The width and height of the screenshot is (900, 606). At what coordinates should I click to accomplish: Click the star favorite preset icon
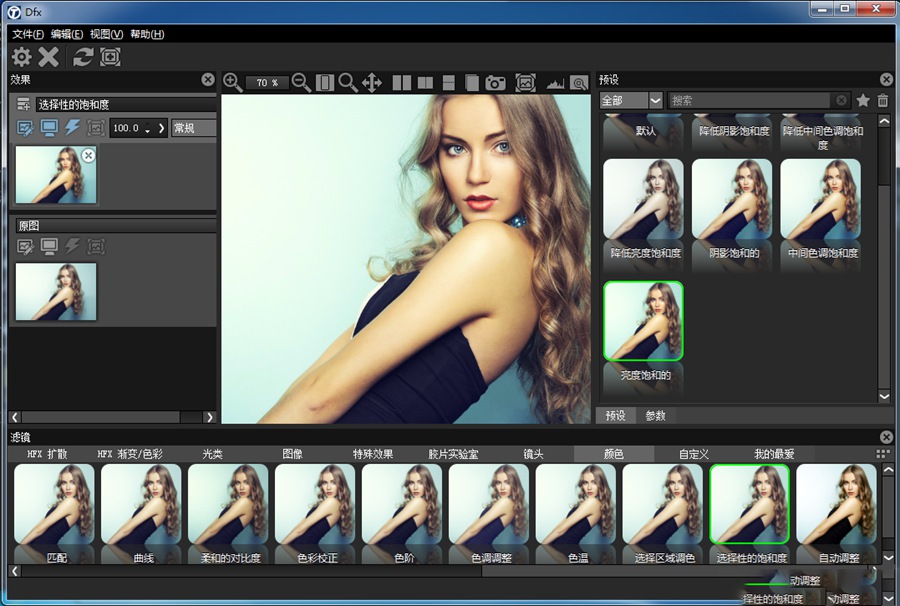coord(863,100)
